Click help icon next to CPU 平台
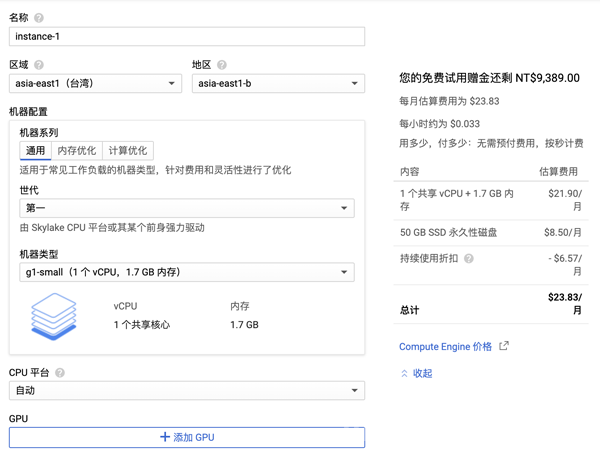 coord(60,373)
